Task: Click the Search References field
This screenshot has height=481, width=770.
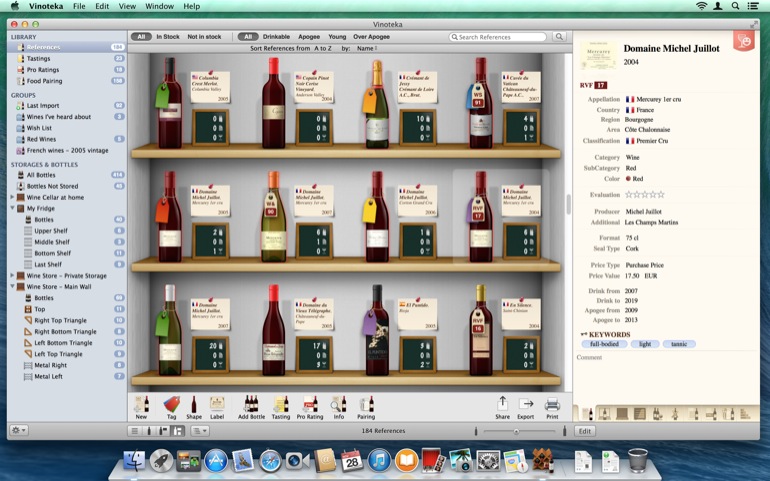Action: coord(497,37)
